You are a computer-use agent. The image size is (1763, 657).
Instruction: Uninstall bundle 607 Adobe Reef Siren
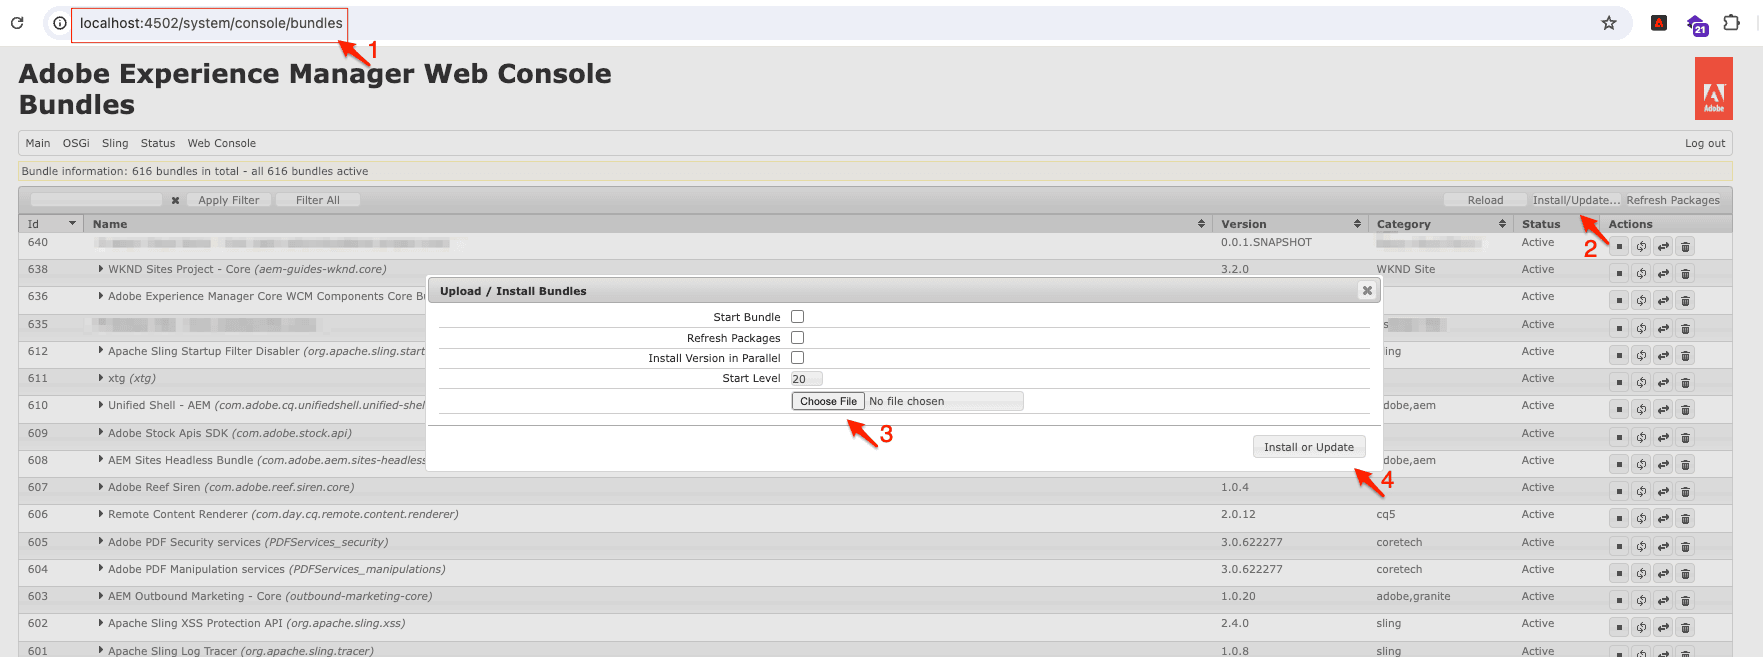(x=1685, y=491)
